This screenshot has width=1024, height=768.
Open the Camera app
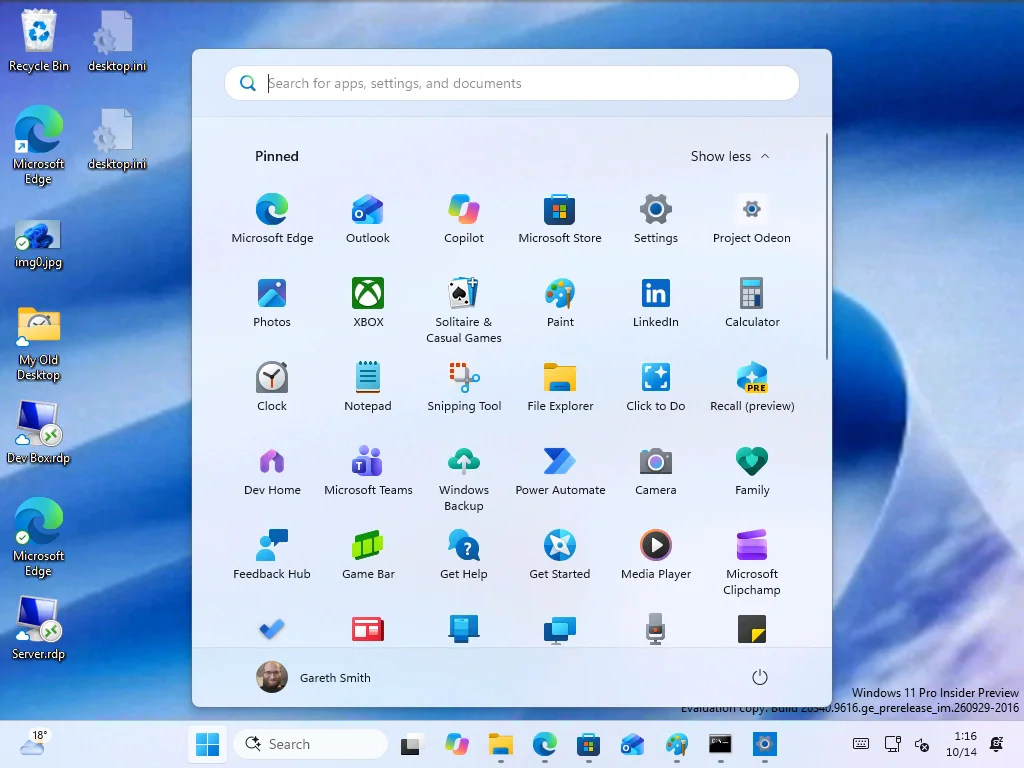tap(656, 471)
